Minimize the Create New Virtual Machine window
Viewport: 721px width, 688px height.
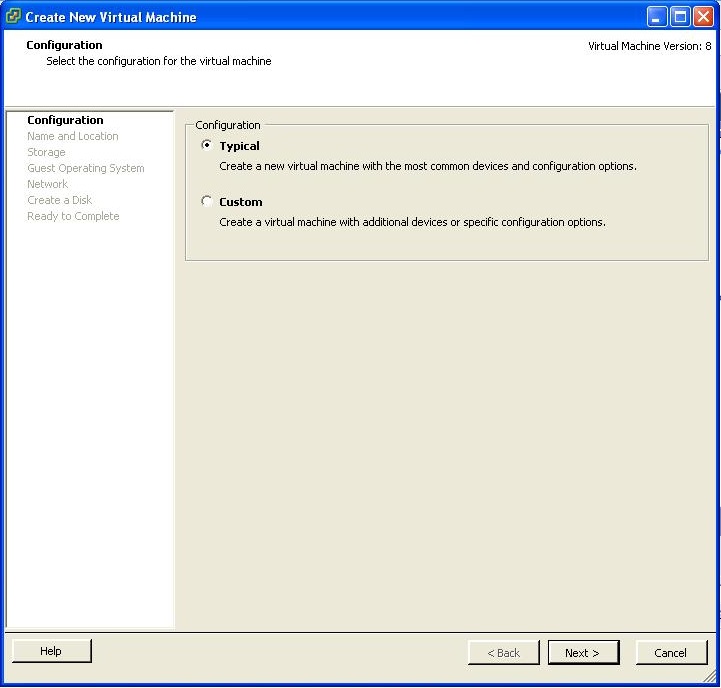point(657,16)
